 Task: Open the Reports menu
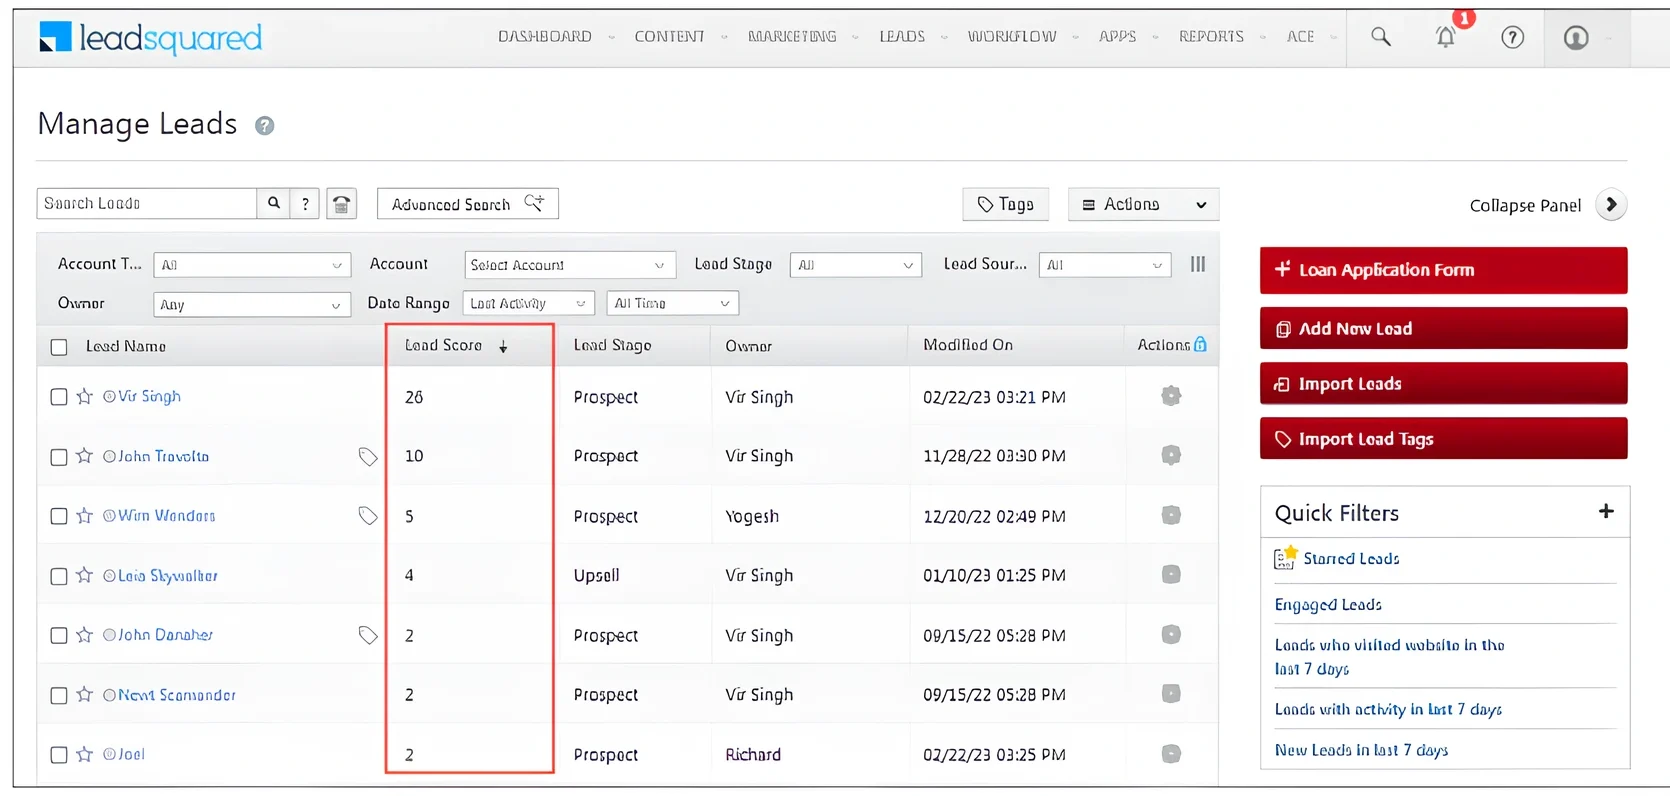click(1211, 37)
